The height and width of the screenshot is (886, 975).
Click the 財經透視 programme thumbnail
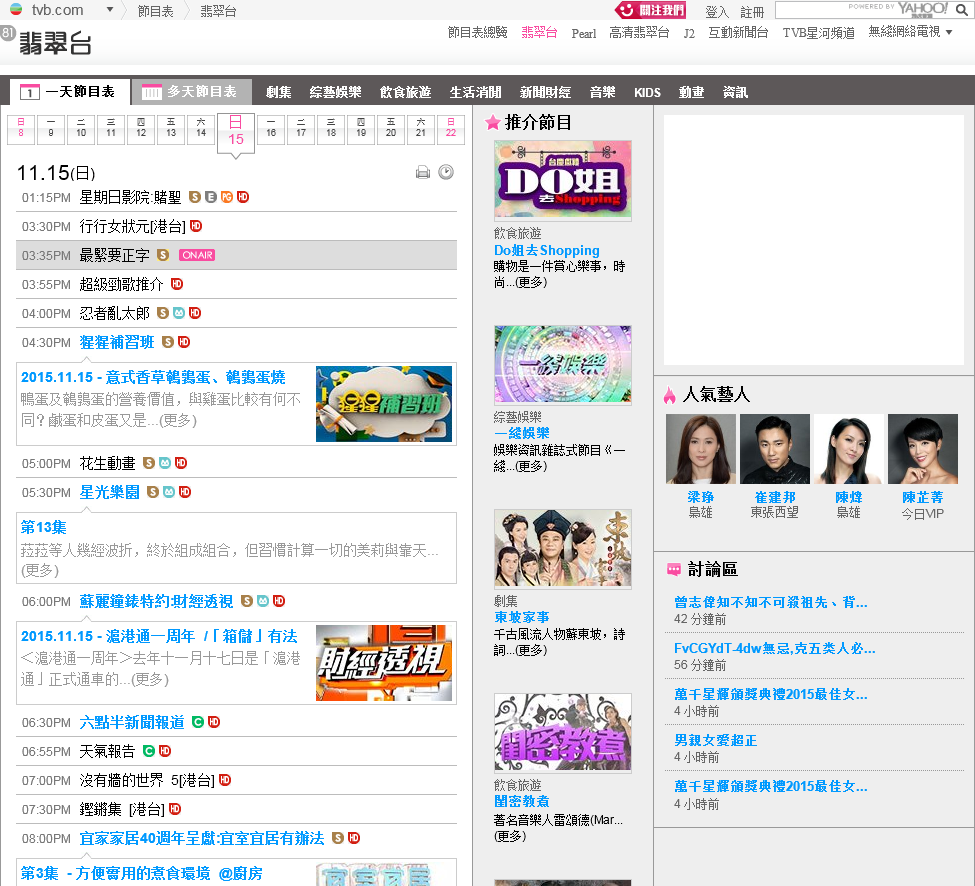tap(384, 663)
